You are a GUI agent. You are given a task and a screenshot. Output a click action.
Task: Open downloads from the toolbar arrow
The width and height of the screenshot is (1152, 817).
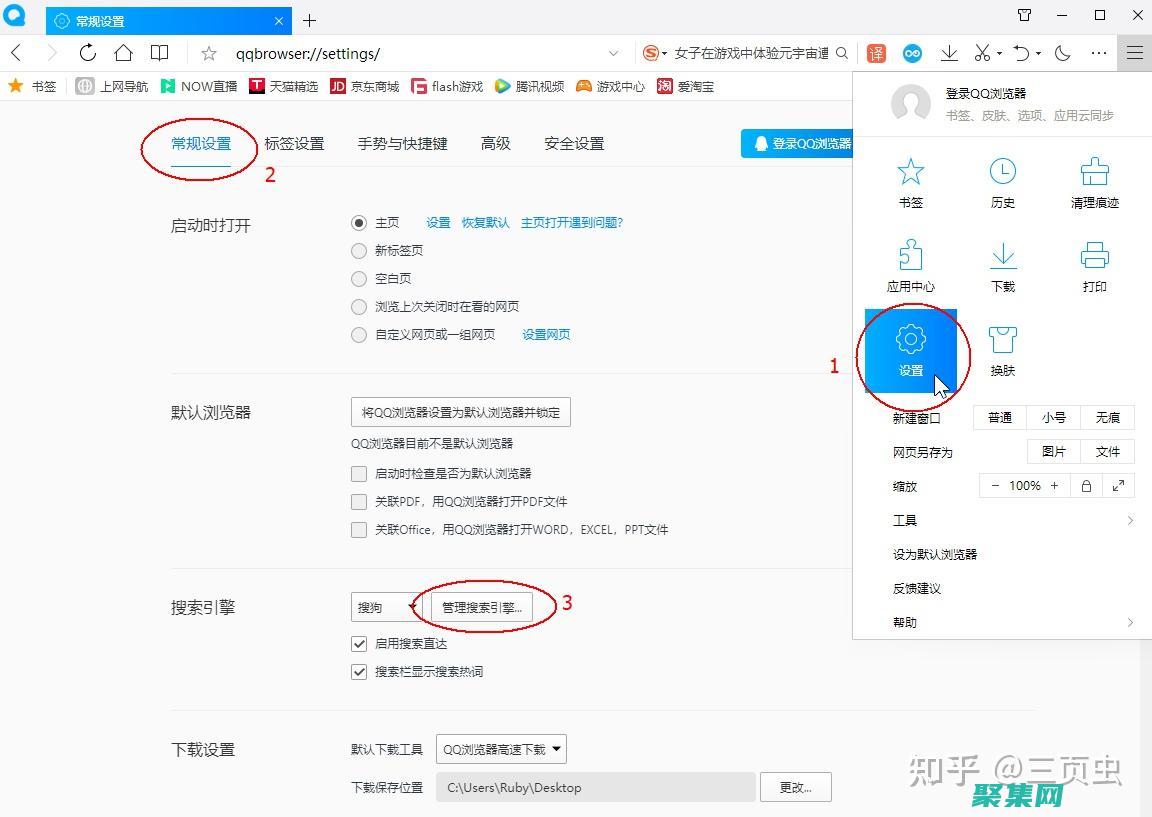click(x=949, y=53)
